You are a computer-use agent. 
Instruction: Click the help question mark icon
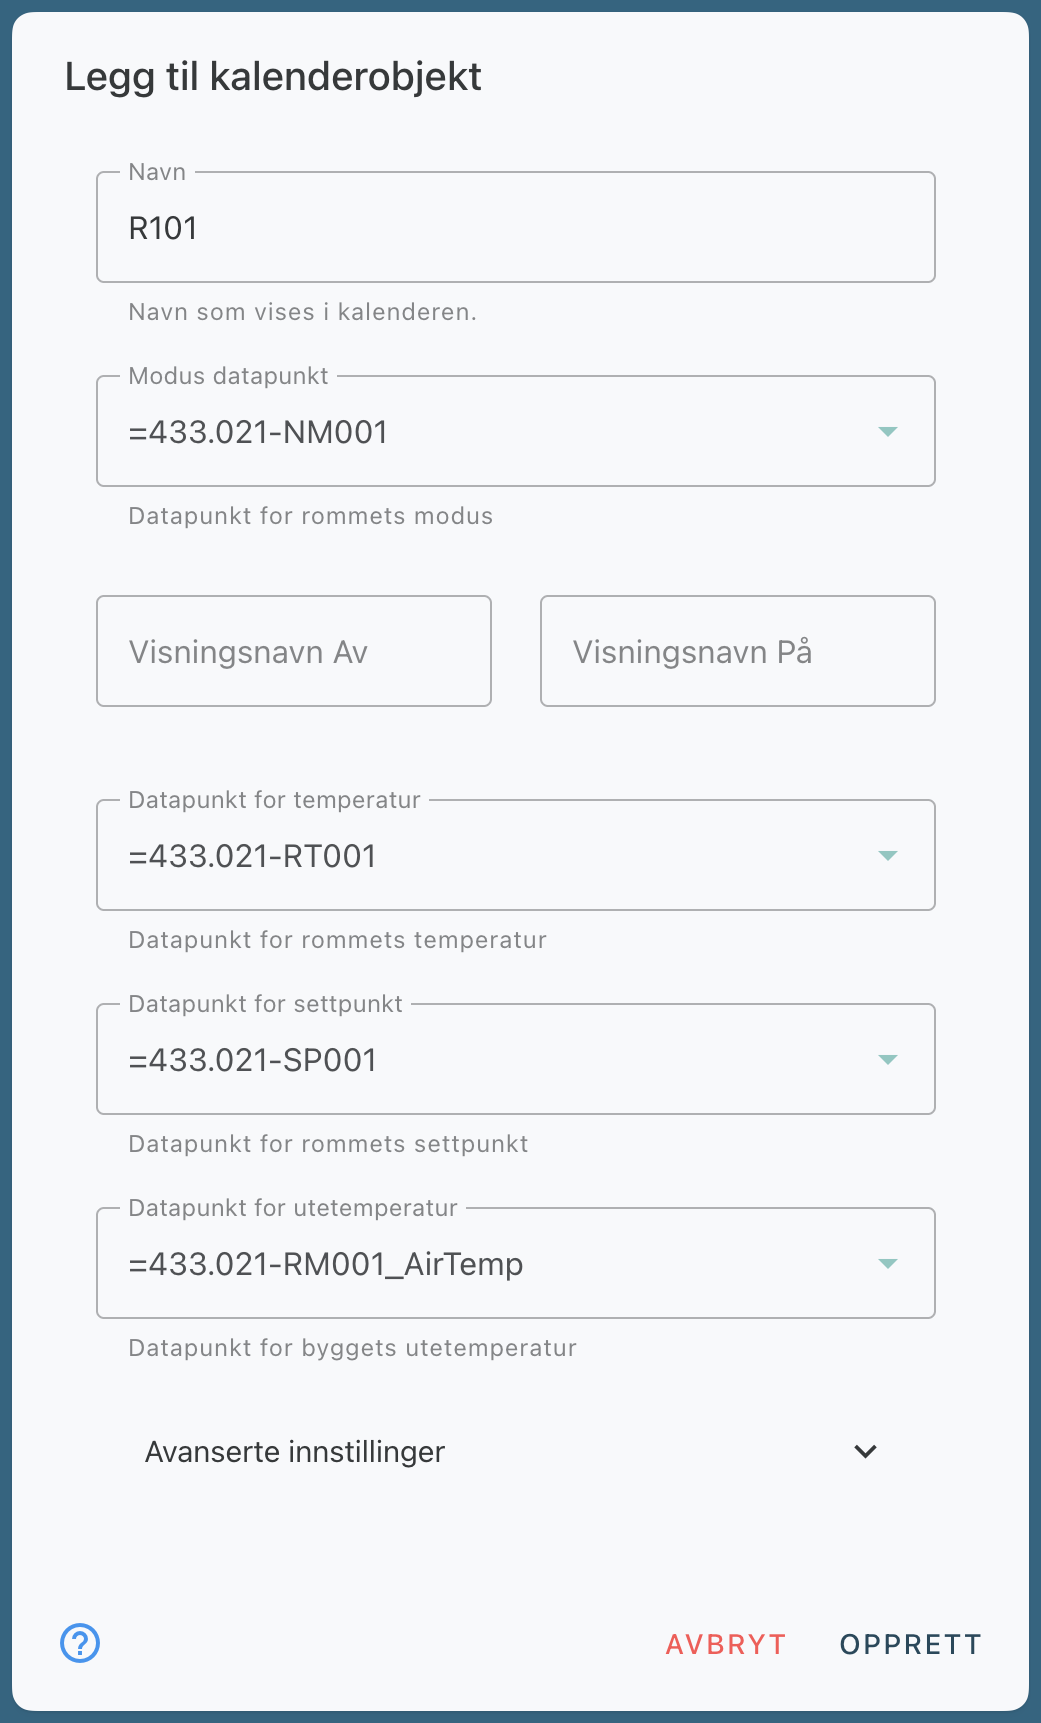(x=80, y=1643)
